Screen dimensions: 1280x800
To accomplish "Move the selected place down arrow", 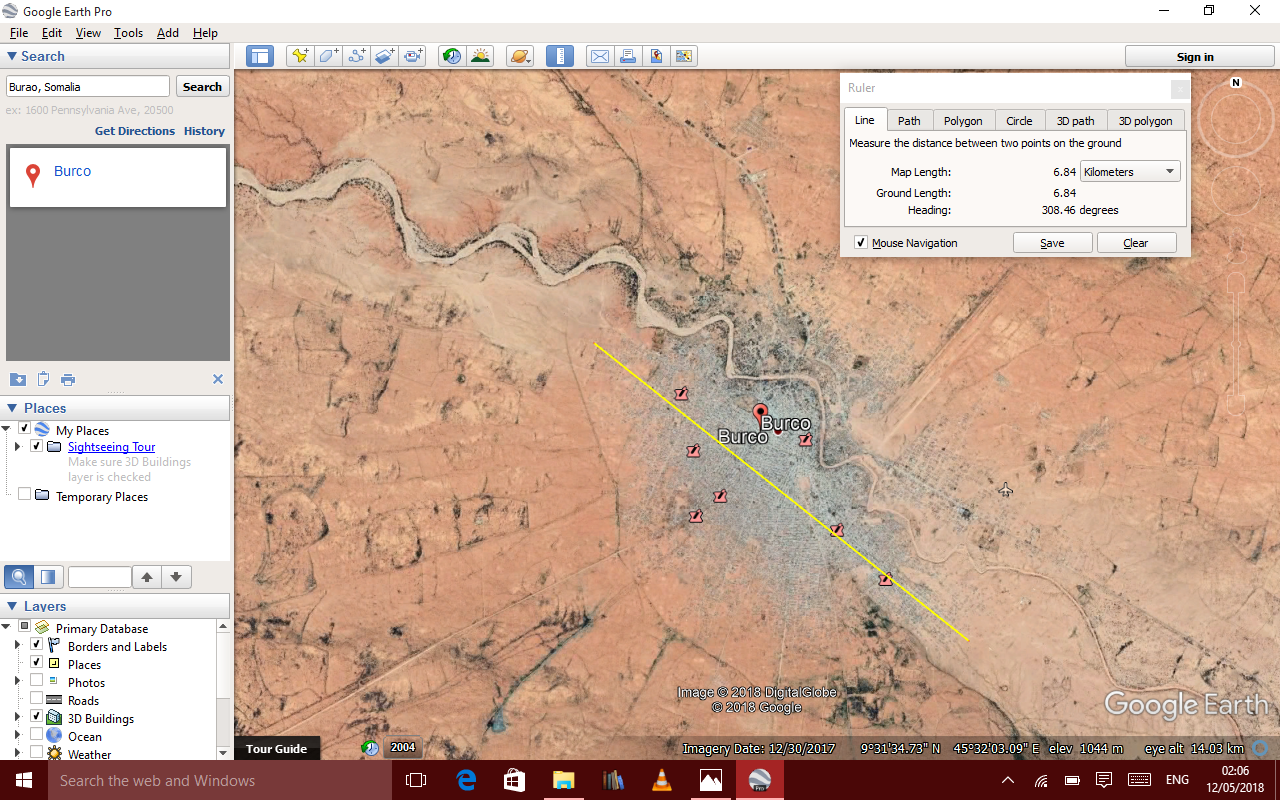I will [176, 577].
